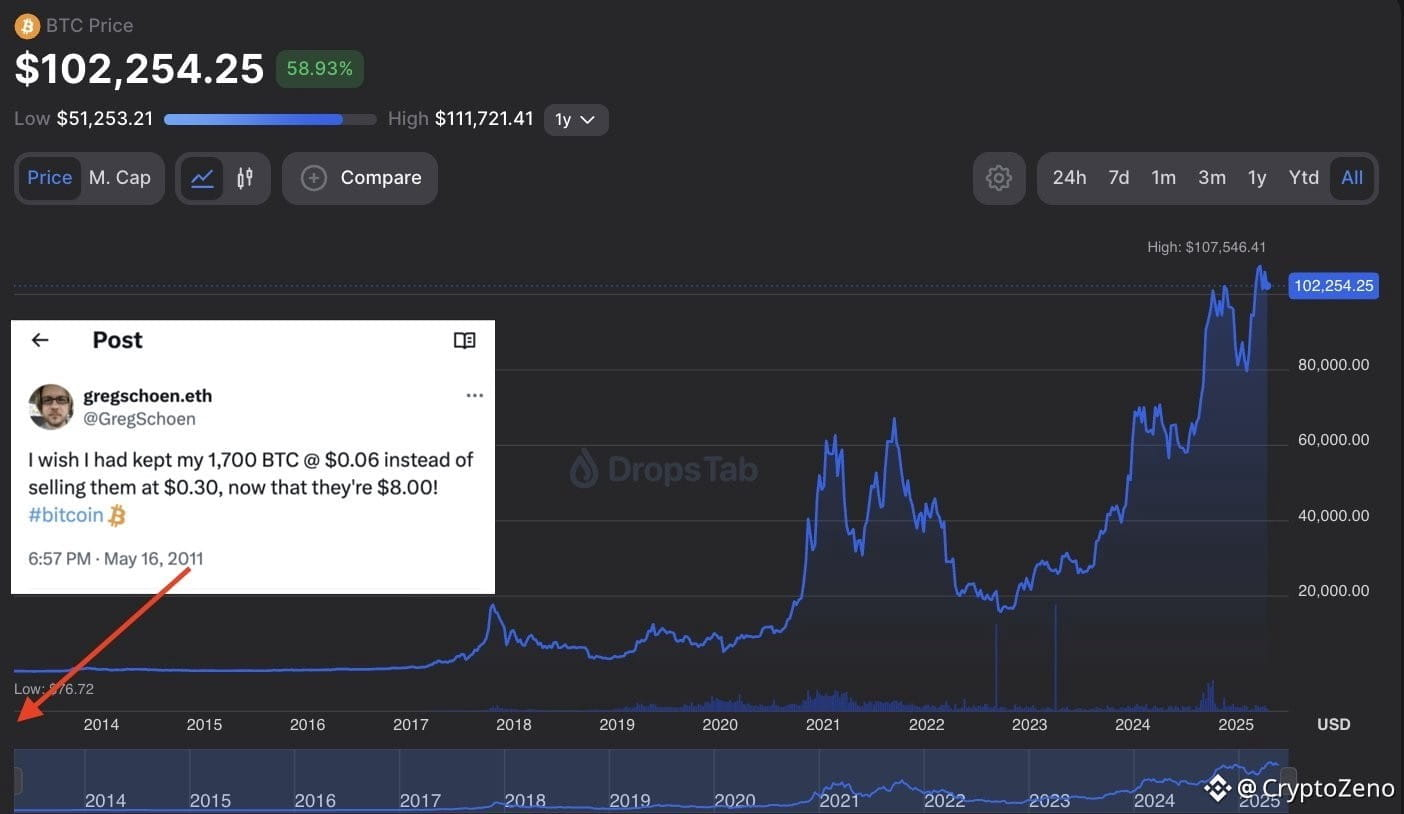Open the #bitcoin hashtag link
The height and width of the screenshot is (814, 1404).
(66, 515)
